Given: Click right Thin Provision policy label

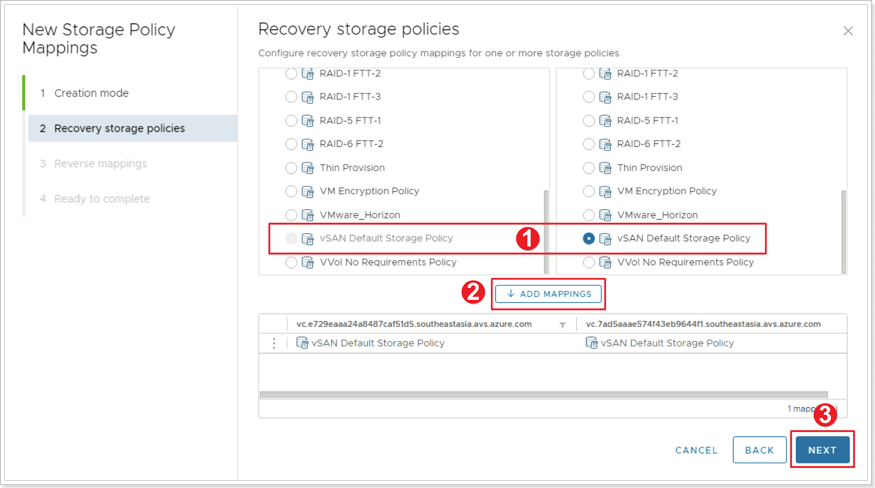Looking at the screenshot, I should (x=650, y=168).
